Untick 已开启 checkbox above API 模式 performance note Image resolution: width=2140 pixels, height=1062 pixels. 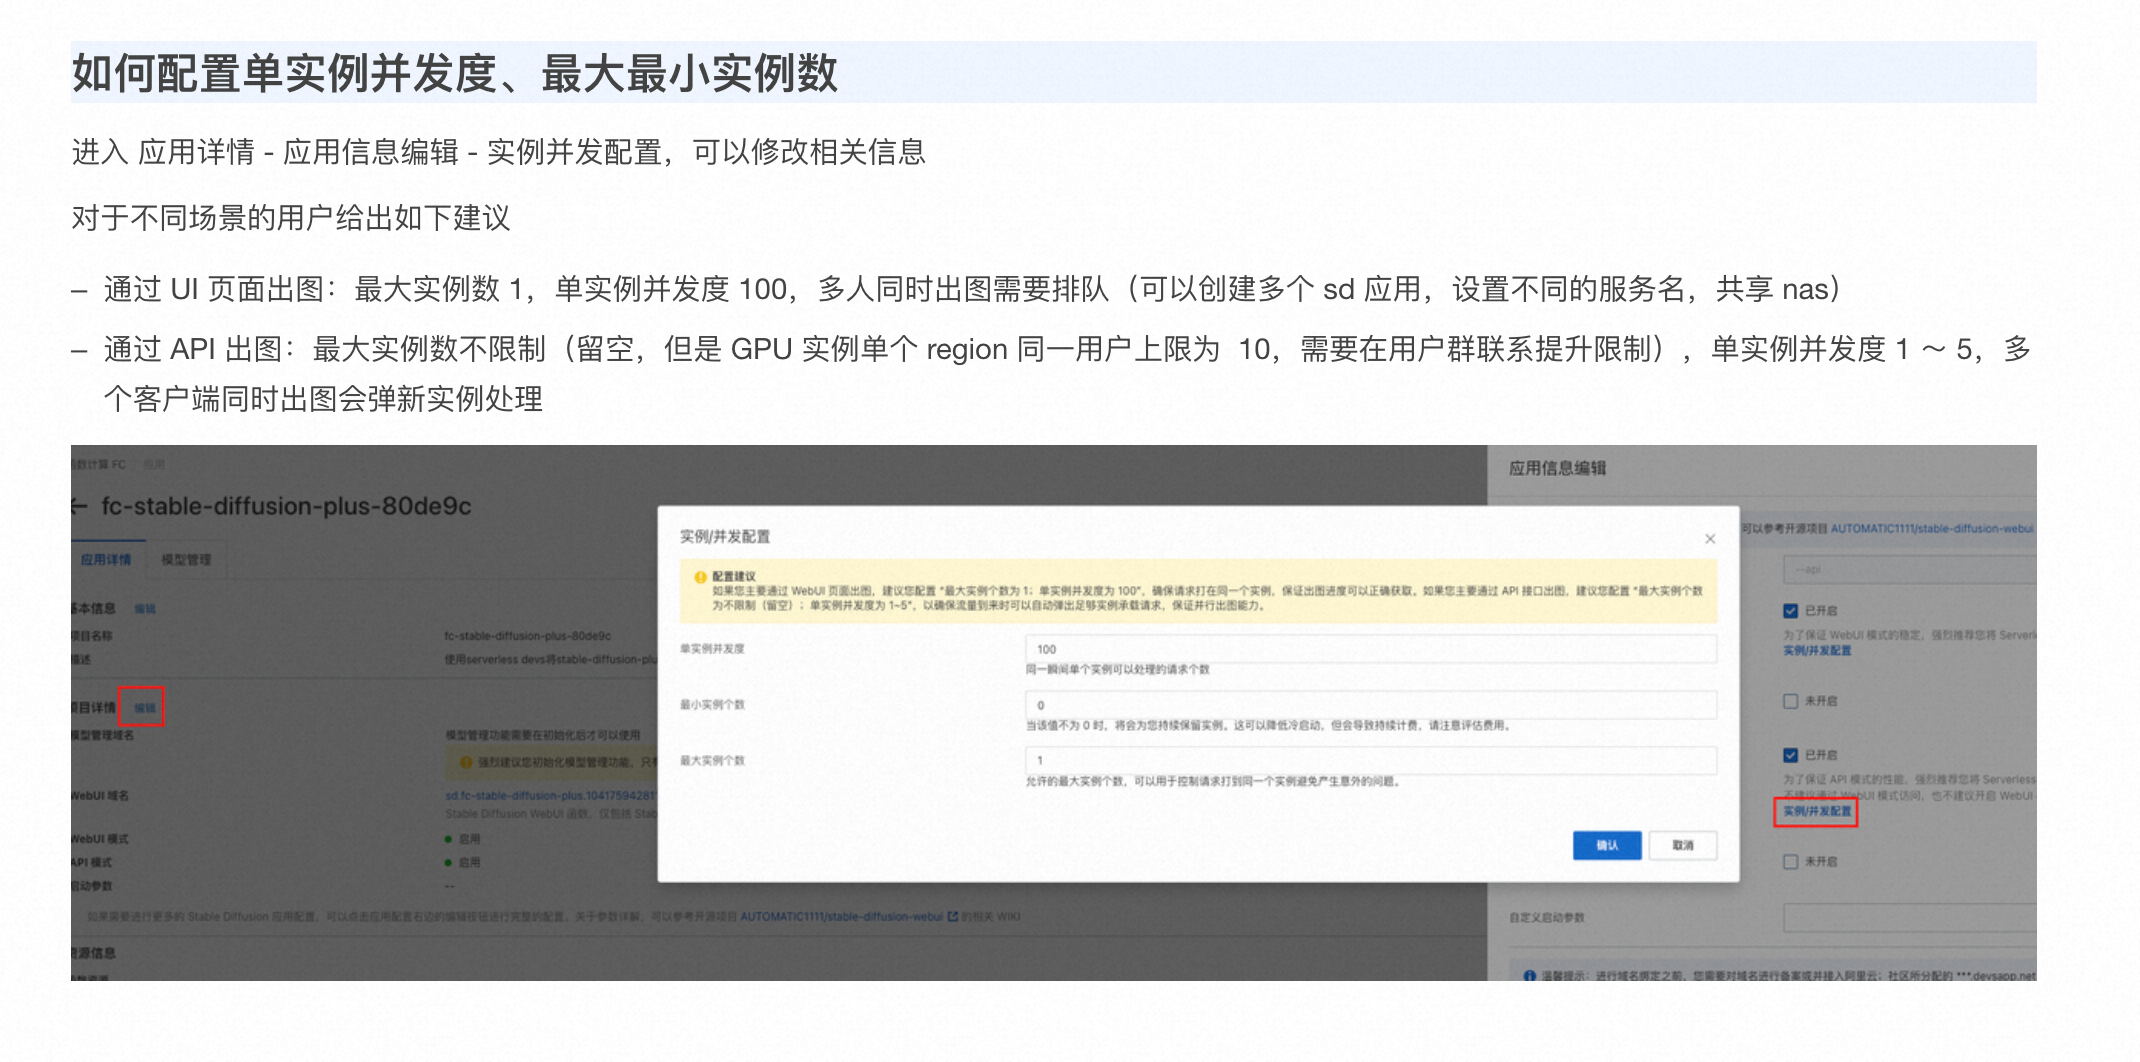(1791, 755)
